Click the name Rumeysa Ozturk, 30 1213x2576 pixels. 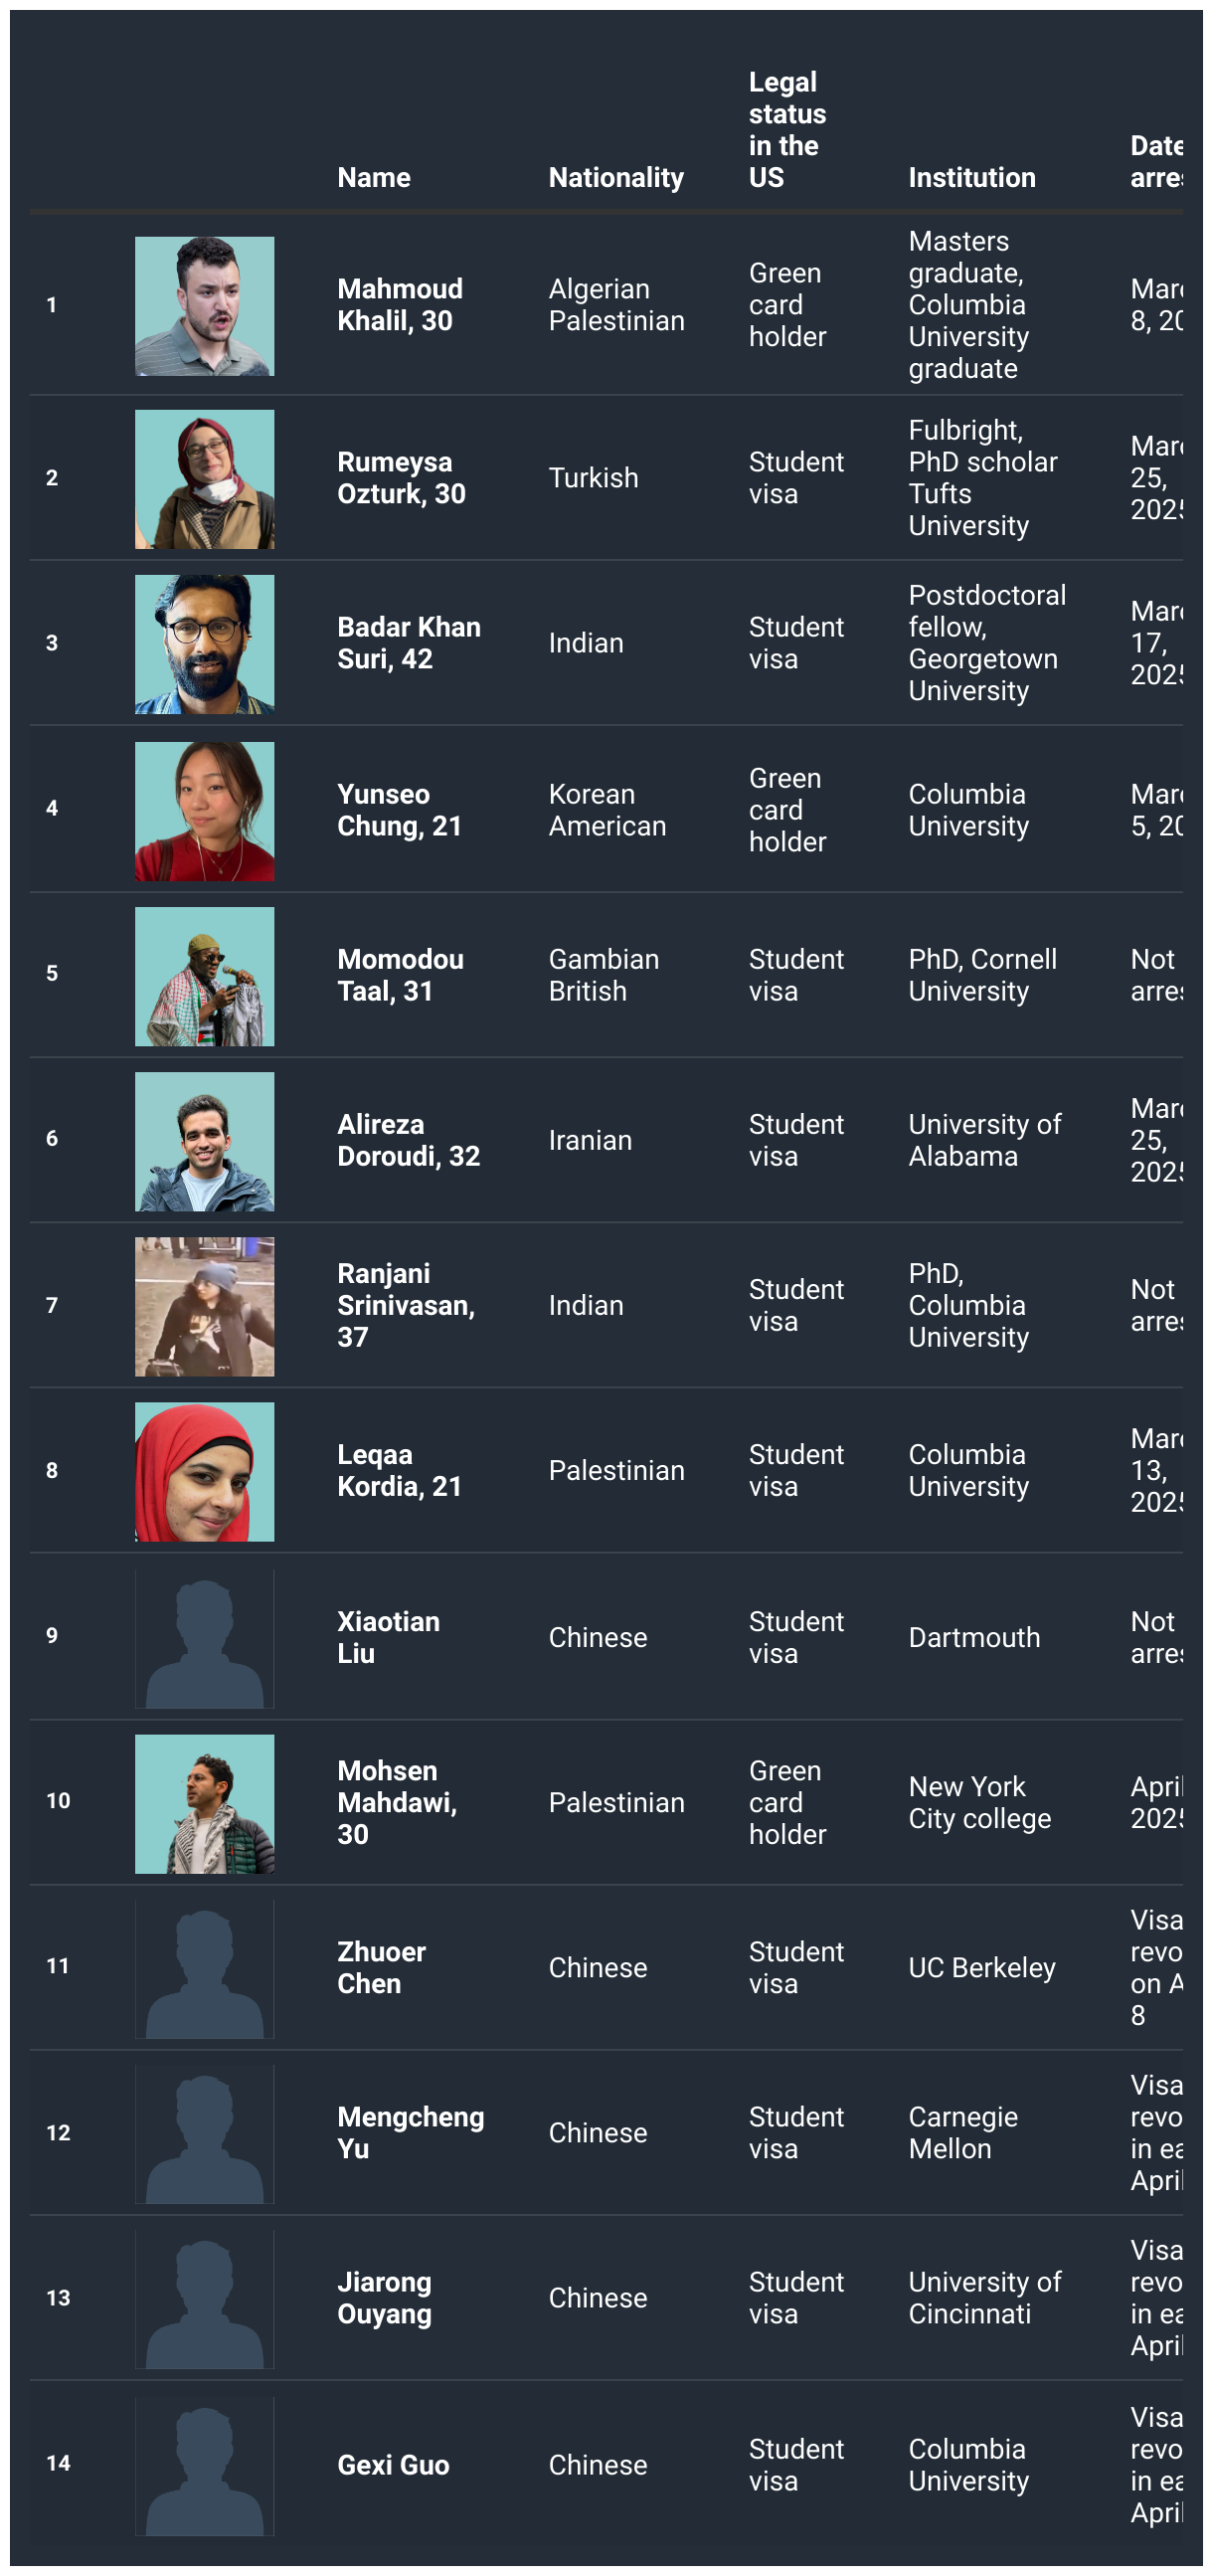click(401, 478)
